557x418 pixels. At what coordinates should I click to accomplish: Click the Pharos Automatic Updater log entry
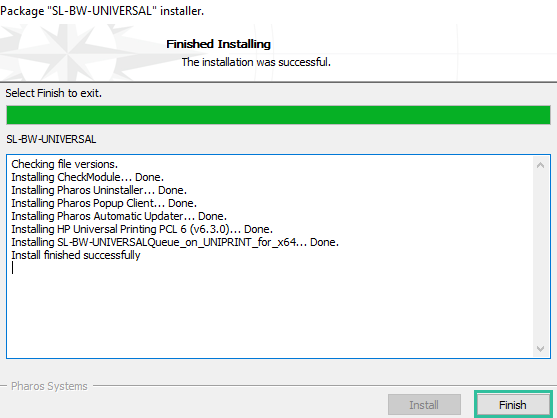119,216
